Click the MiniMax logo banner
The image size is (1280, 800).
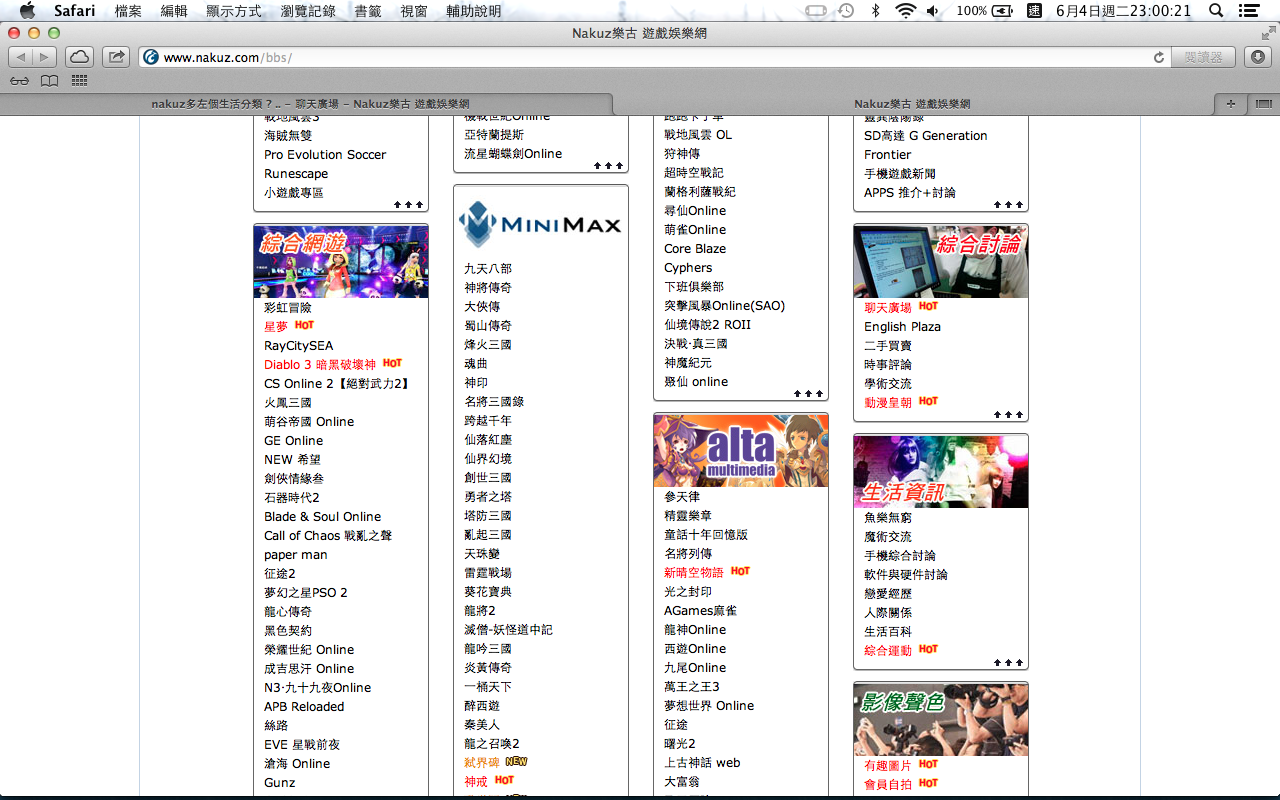tap(540, 224)
